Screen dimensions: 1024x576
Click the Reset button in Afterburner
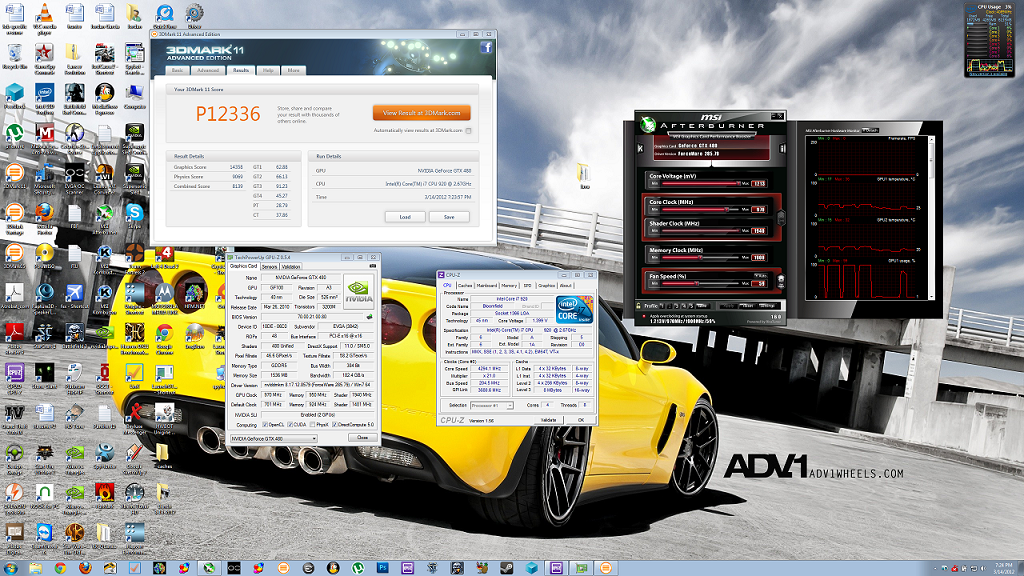(748, 306)
